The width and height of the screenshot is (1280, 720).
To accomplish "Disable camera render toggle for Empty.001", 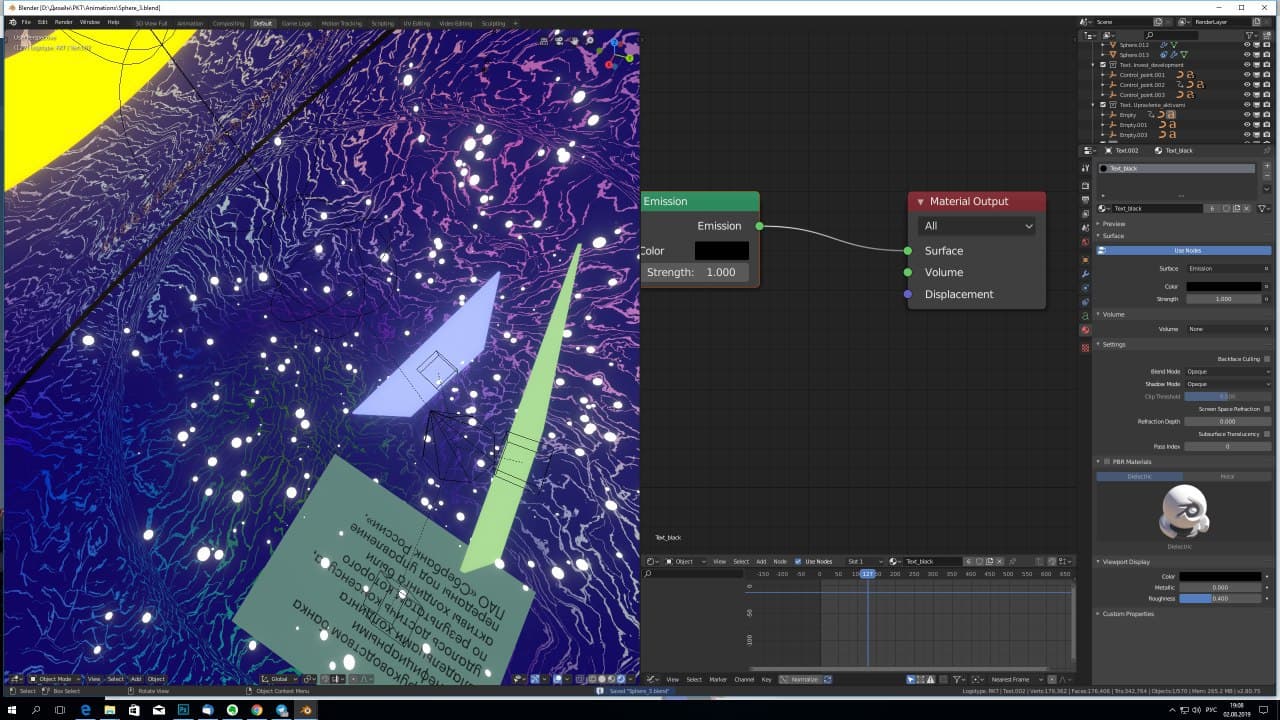I will tap(1267, 124).
